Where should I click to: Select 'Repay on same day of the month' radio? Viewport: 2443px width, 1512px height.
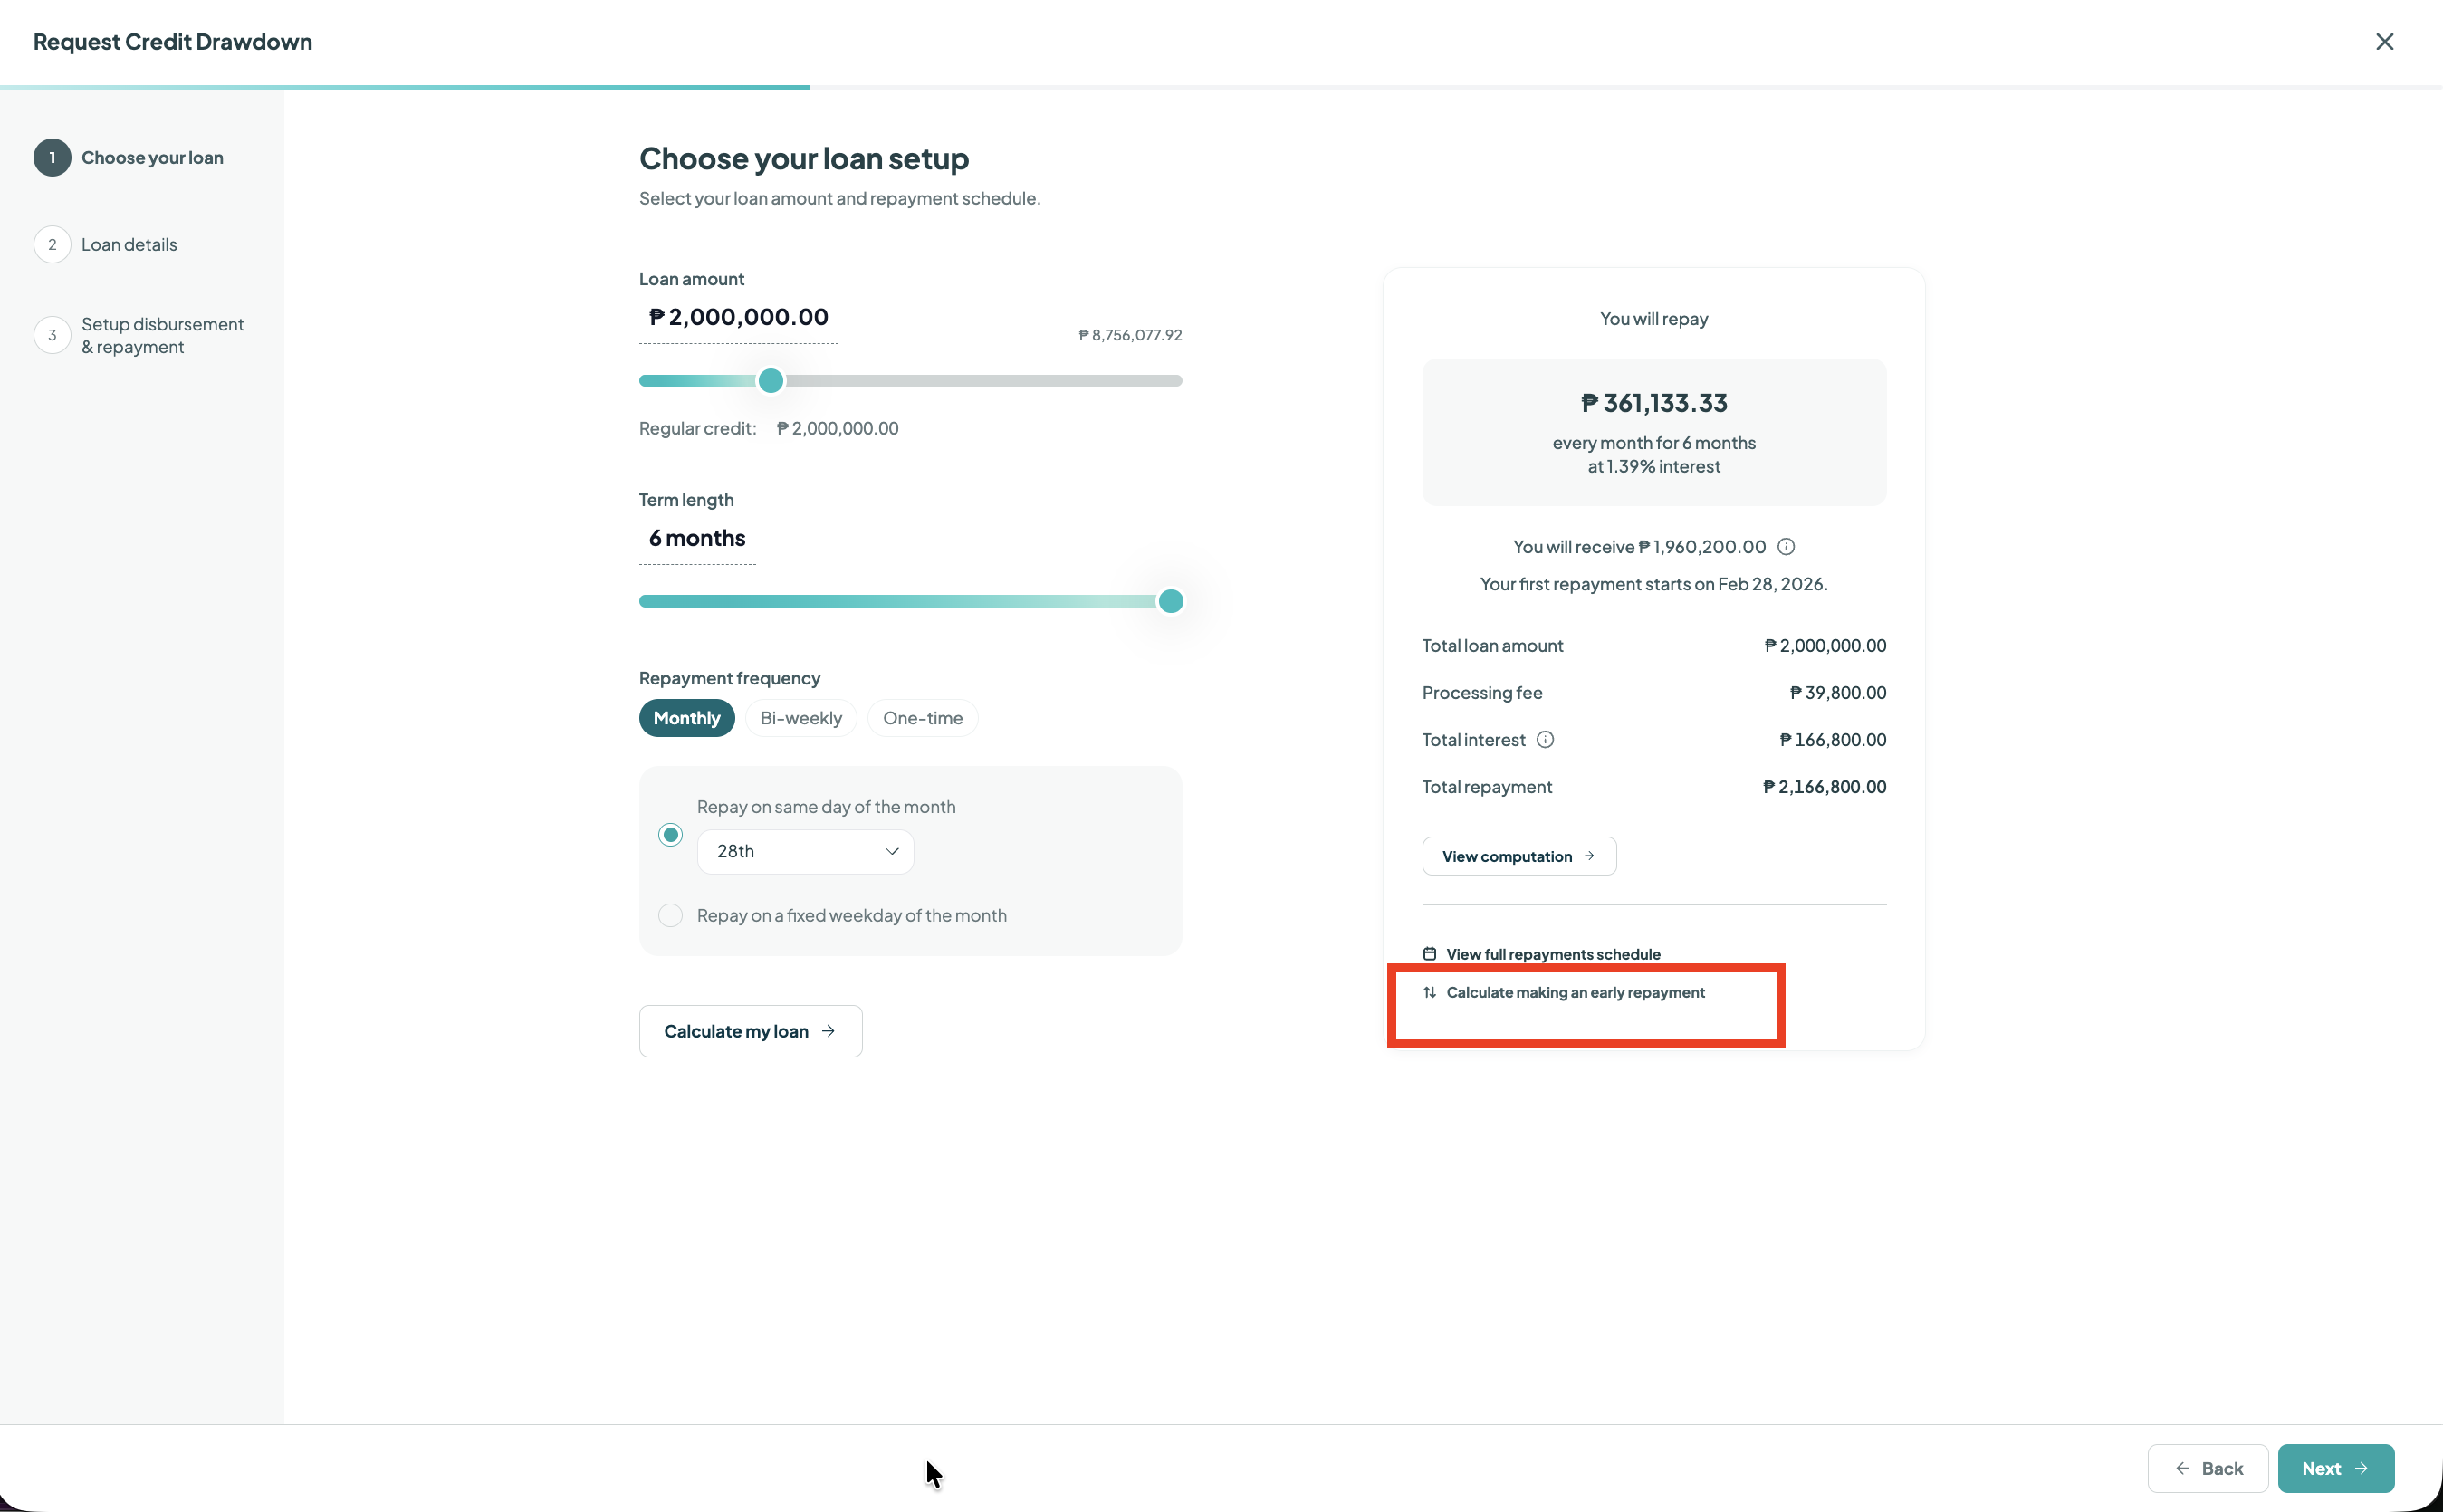pyautogui.click(x=670, y=835)
